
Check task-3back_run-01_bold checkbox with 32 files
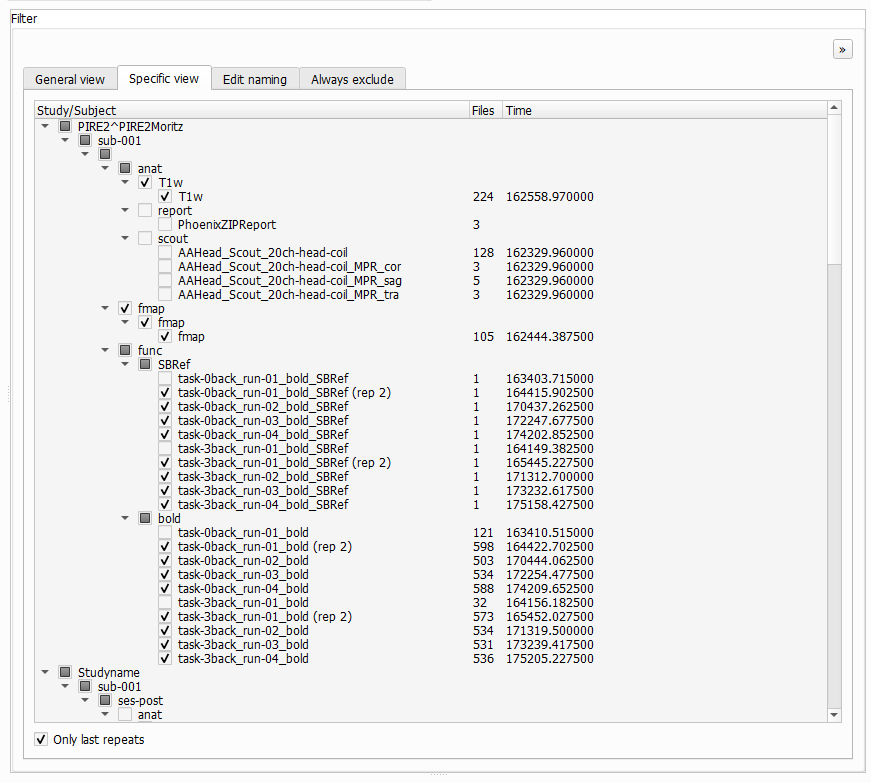[165, 603]
